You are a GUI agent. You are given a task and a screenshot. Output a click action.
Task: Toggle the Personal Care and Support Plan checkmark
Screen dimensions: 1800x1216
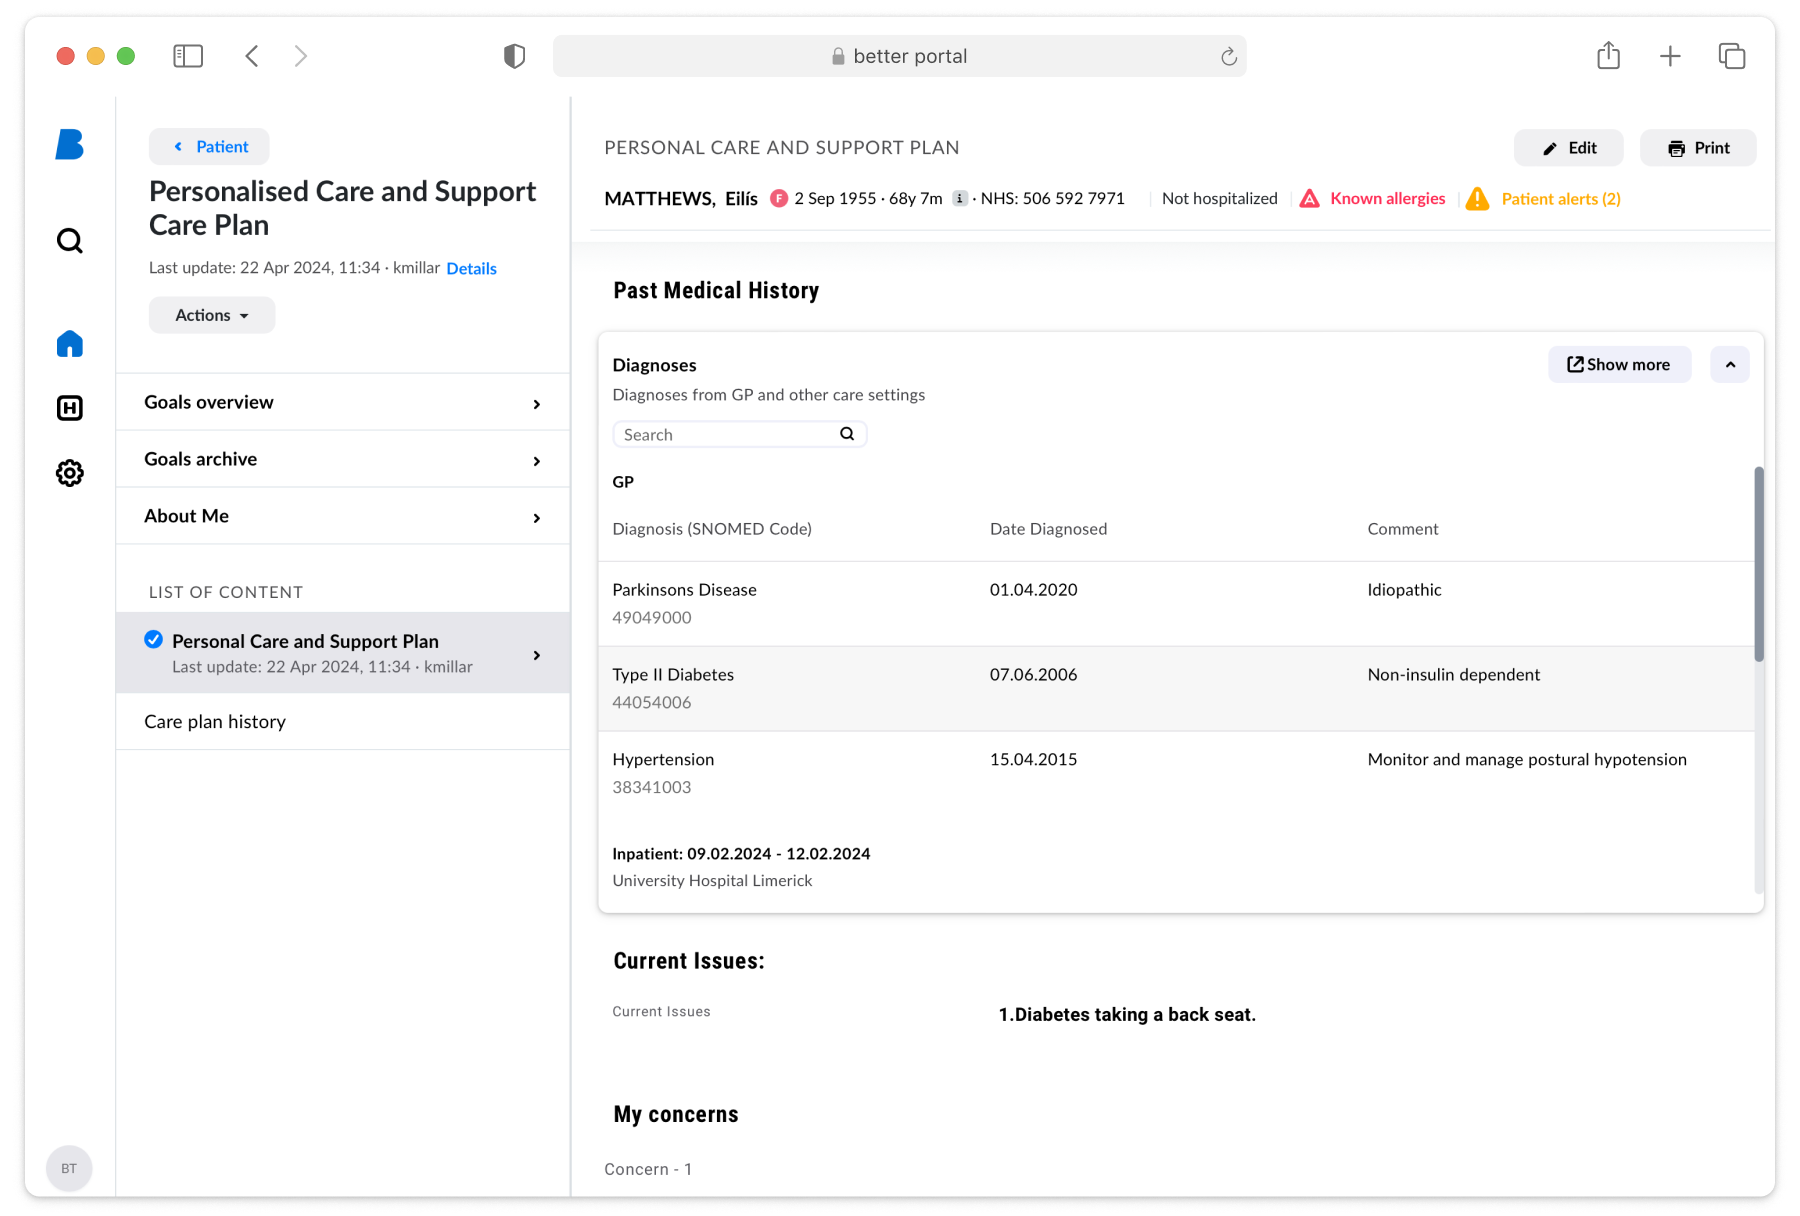pos(154,640)
